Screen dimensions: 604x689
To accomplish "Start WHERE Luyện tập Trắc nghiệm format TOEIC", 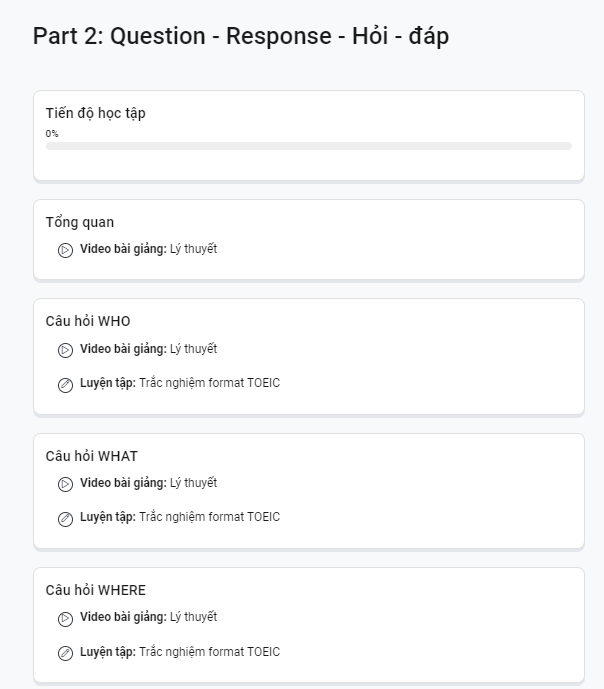I will [180, 652].
